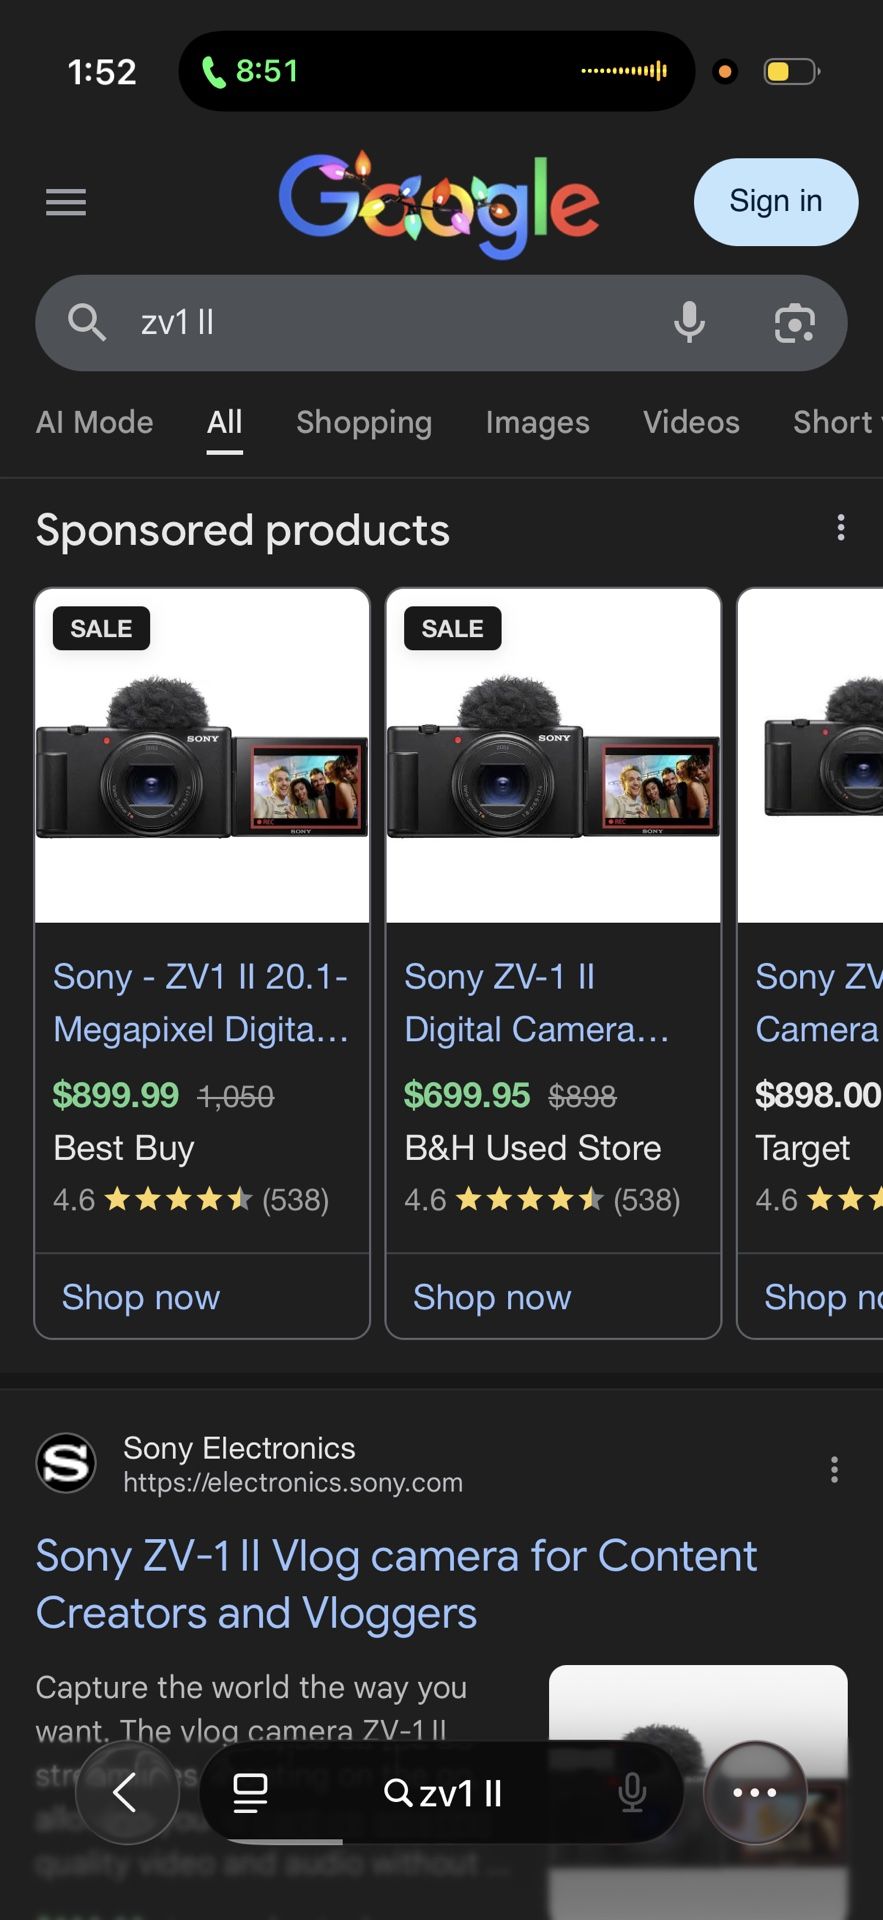
Task: Switch to the Images tab
Action: (537, 422)
